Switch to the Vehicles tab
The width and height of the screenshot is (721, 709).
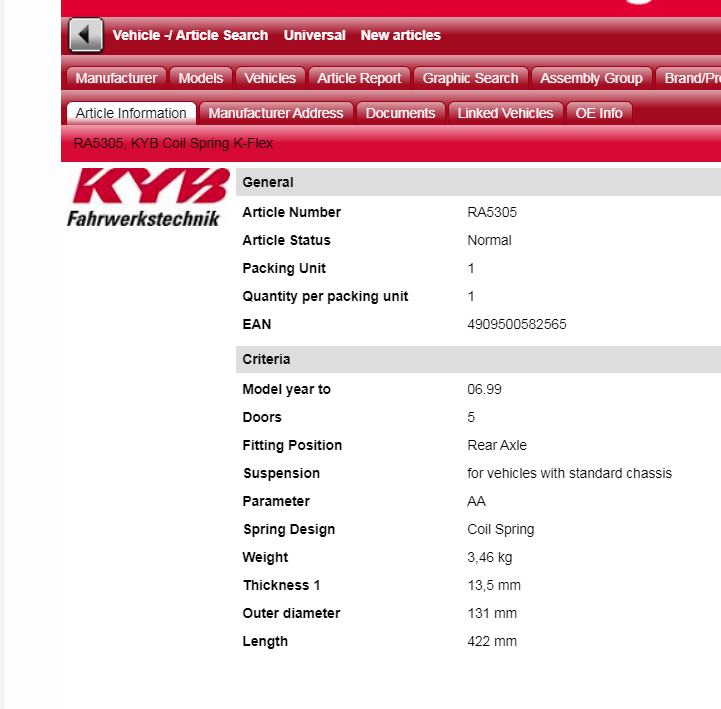pyautogui.click(x=270, y=78)
